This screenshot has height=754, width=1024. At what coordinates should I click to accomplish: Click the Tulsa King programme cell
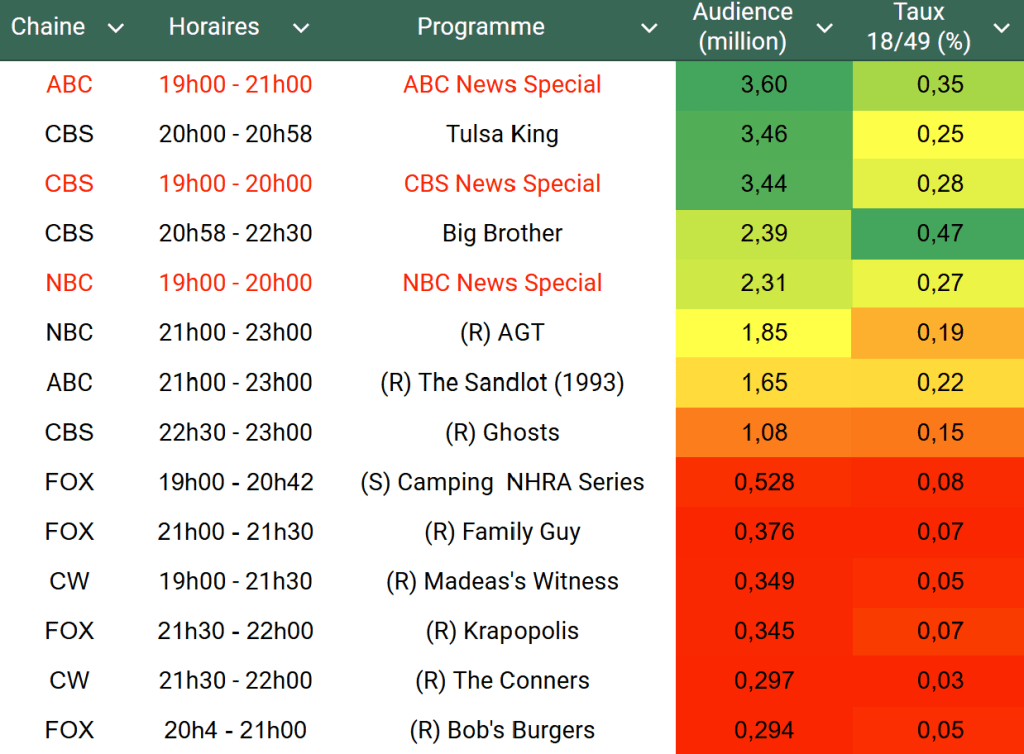pos(502,134)
